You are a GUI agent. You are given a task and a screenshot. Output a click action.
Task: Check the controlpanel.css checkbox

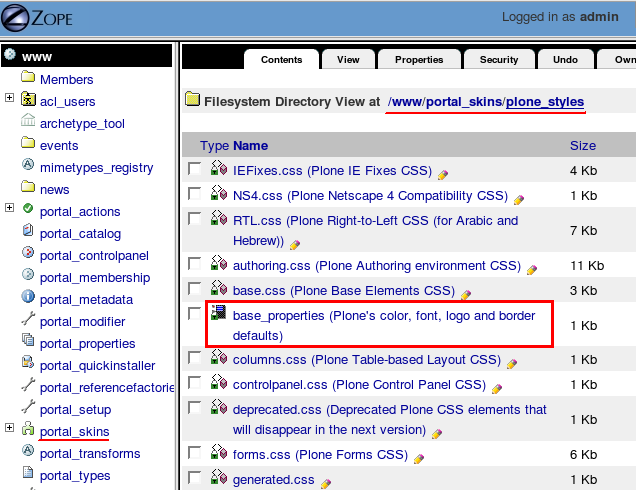194,383
